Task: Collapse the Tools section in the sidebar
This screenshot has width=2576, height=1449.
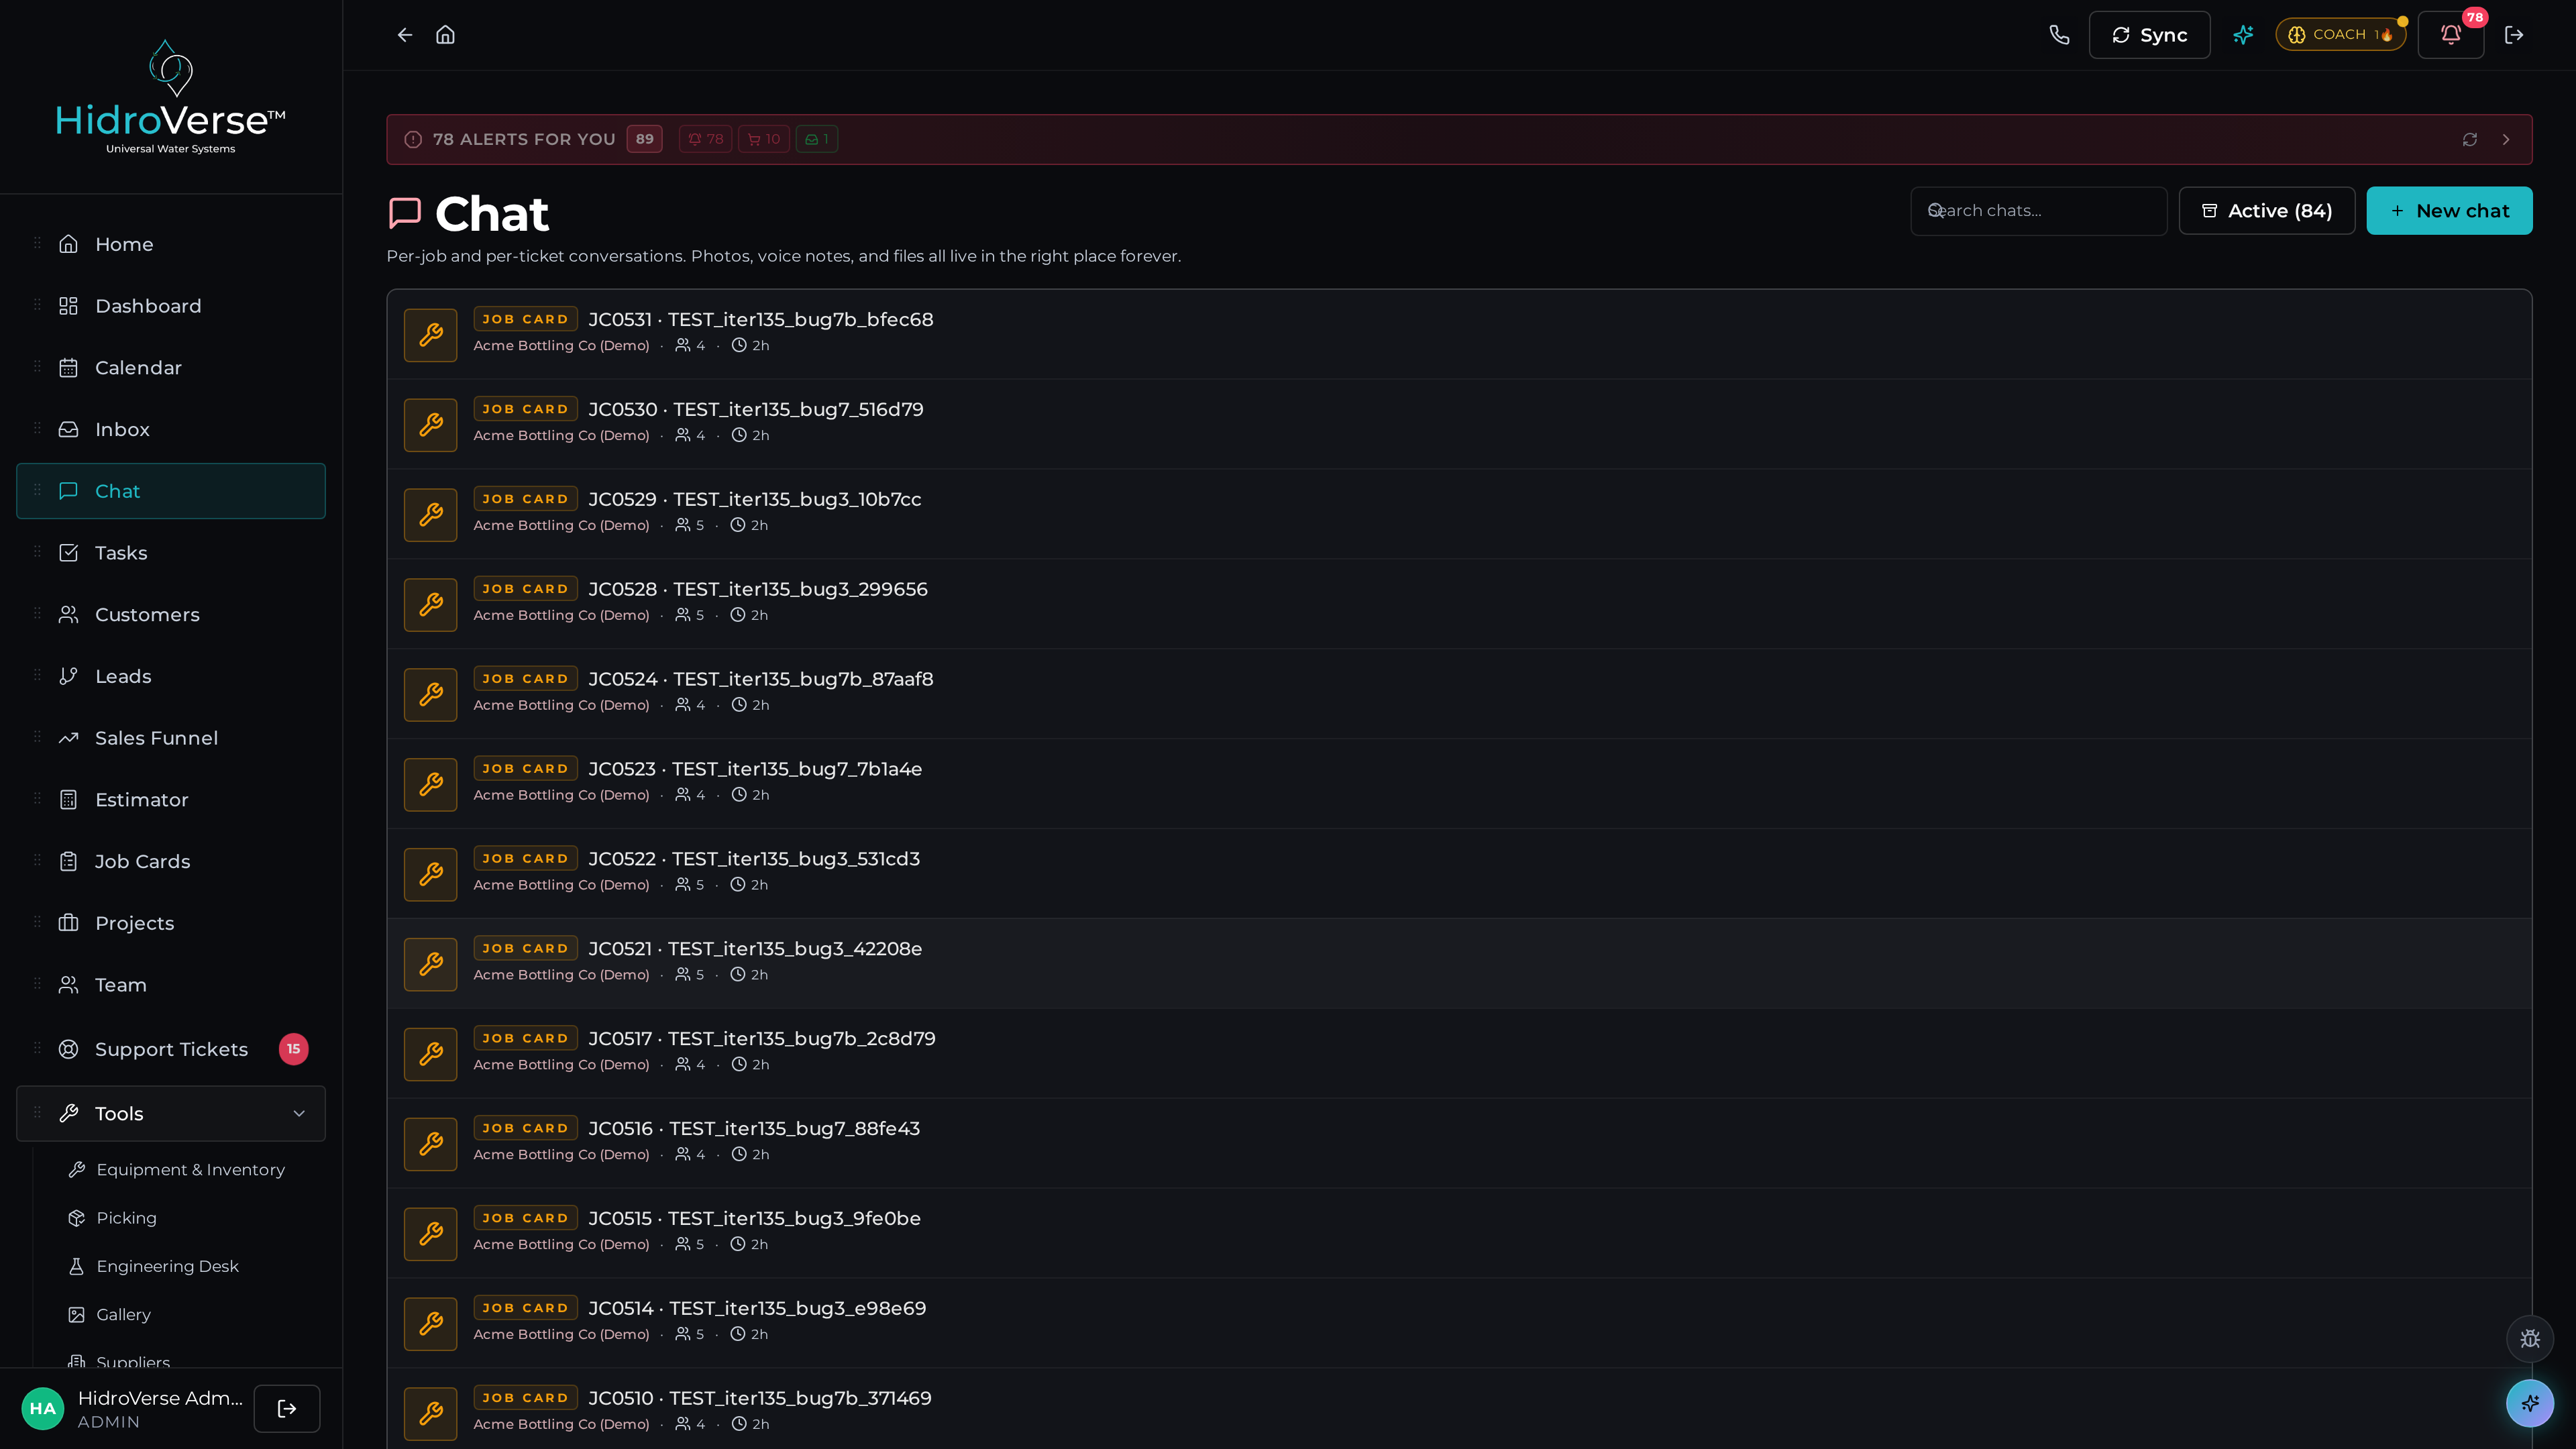Action: (x=171, y=1114)
